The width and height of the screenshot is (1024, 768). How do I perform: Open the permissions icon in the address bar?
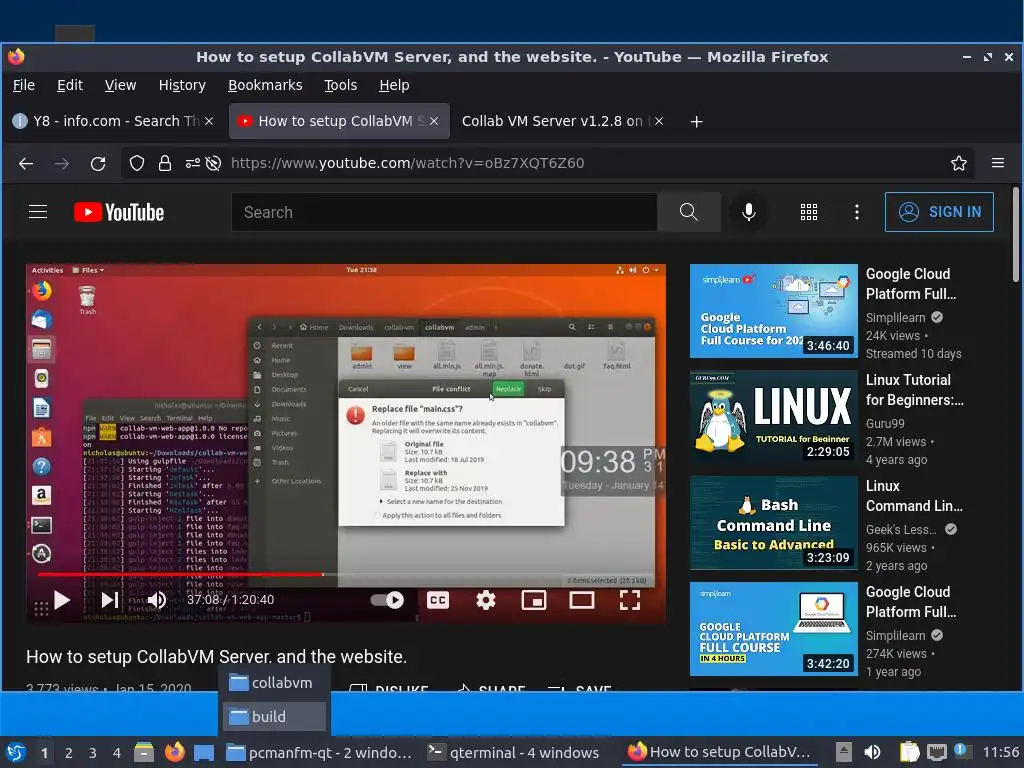pos(193,163)
